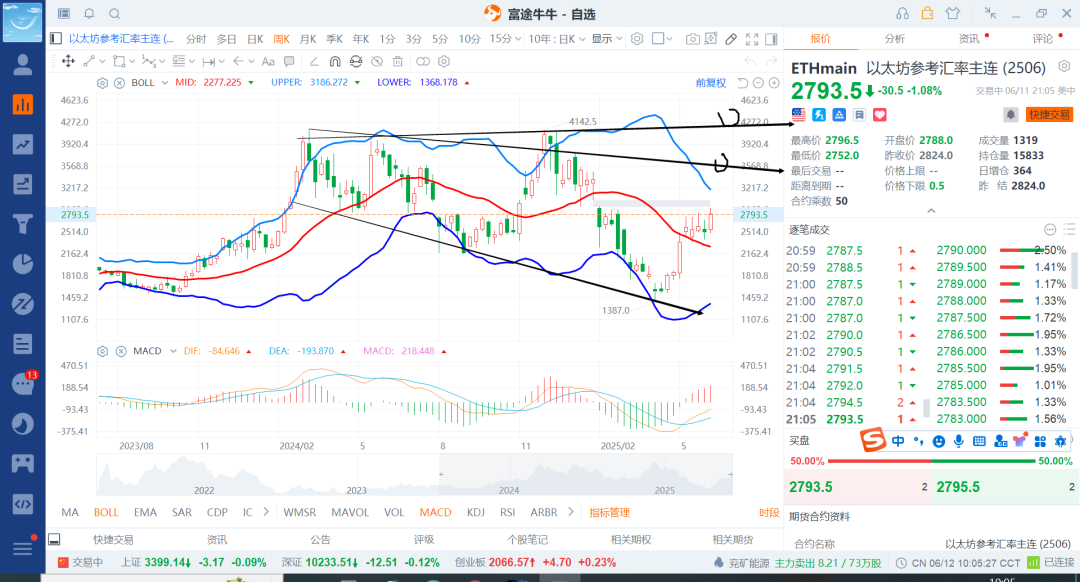This screenshot has height=582, width=1080.
Task: Toggle the KDJ indicator
Action: point(475,512)
